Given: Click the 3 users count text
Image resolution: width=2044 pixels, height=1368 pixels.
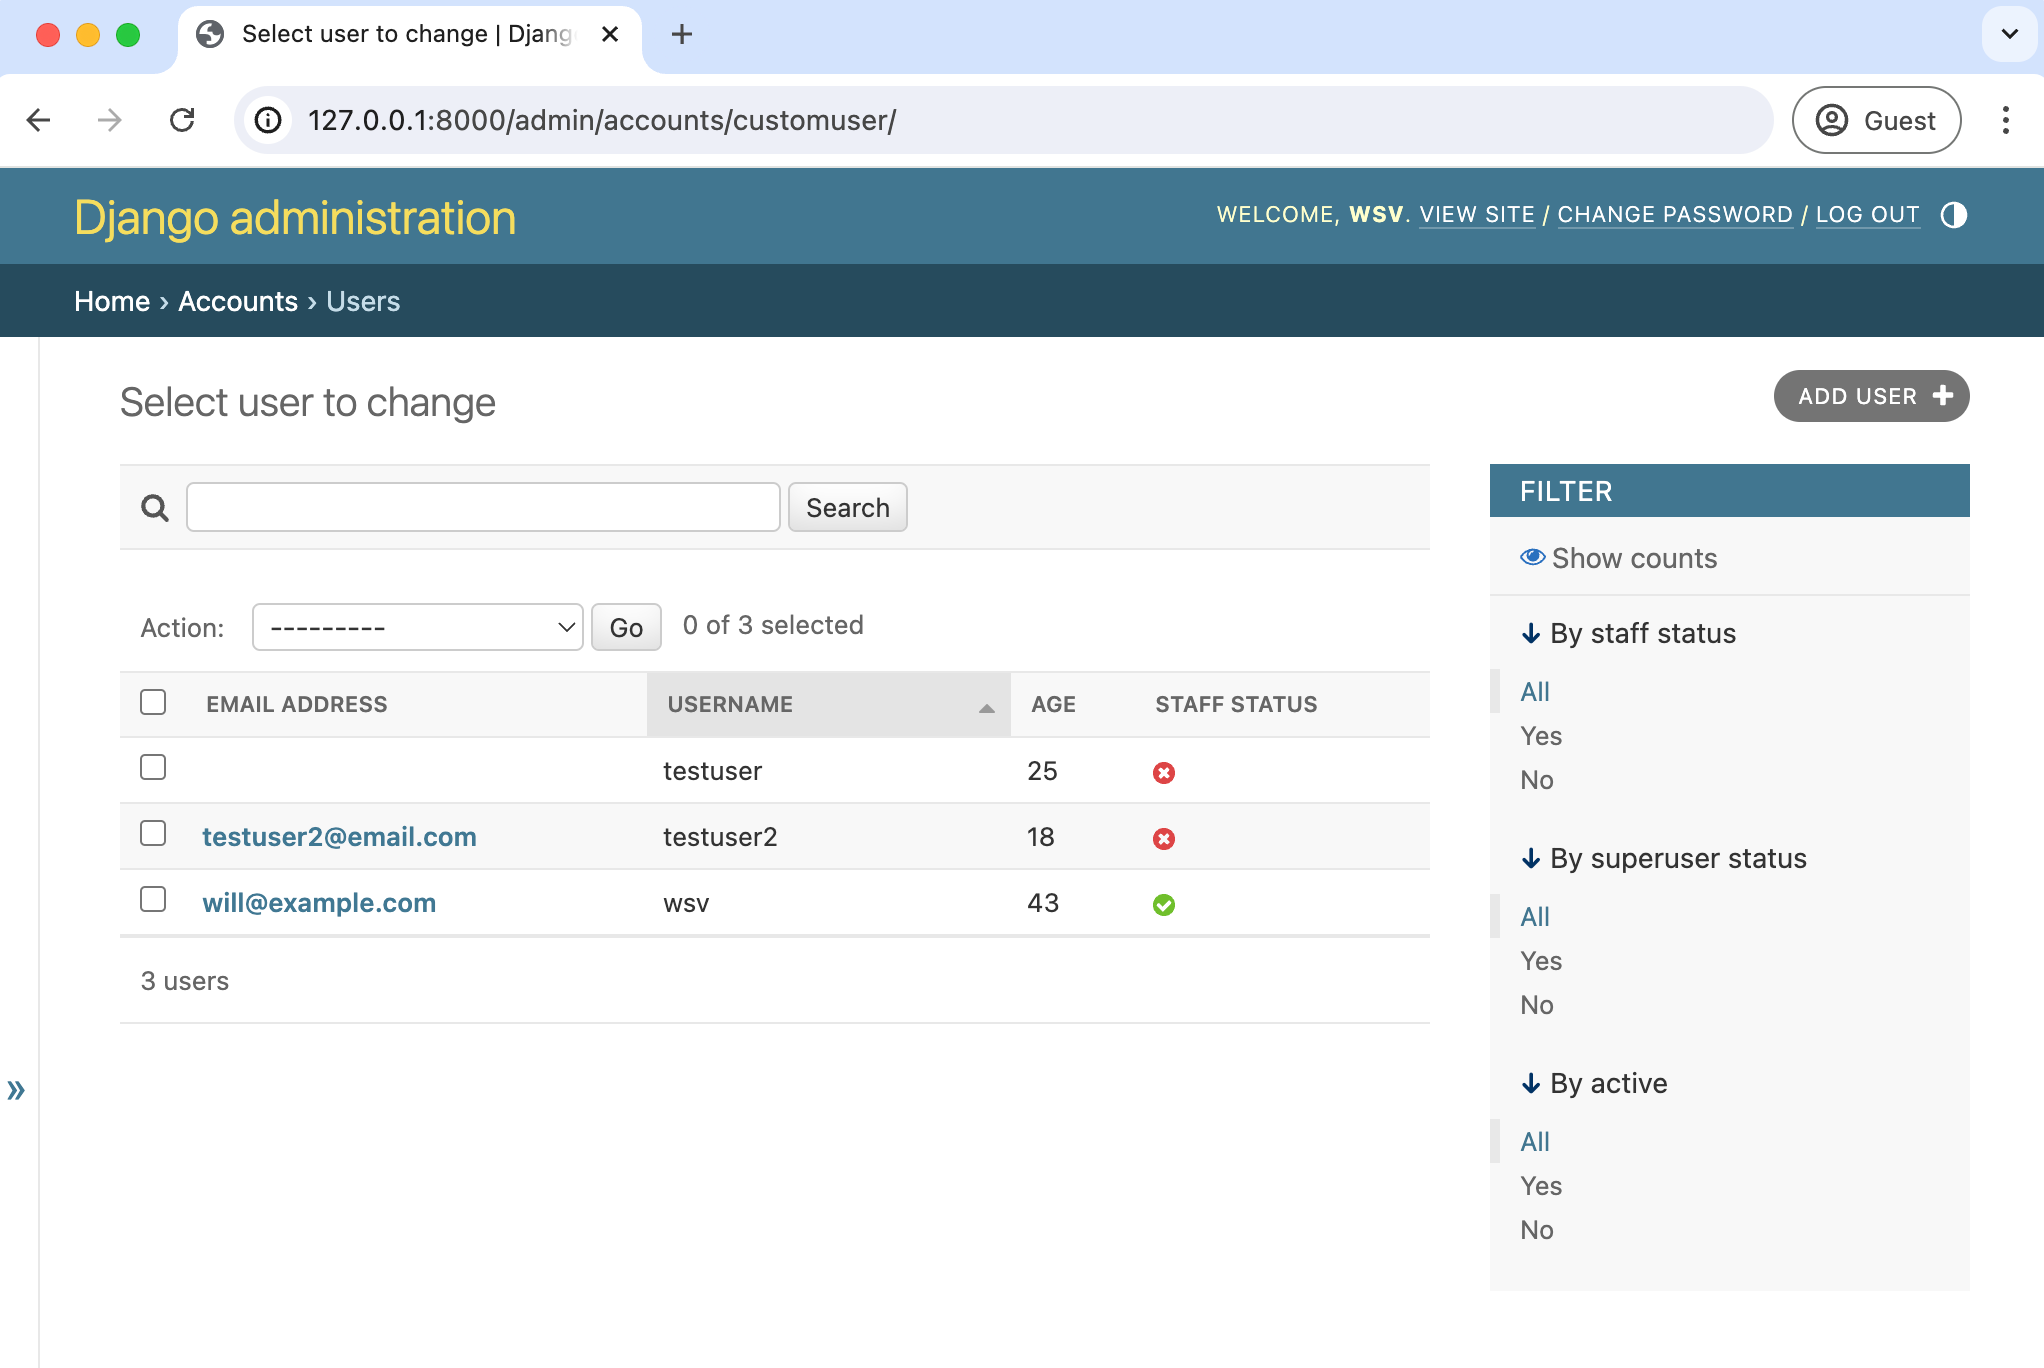Looking at the screenshot, I should coord(185,981).
